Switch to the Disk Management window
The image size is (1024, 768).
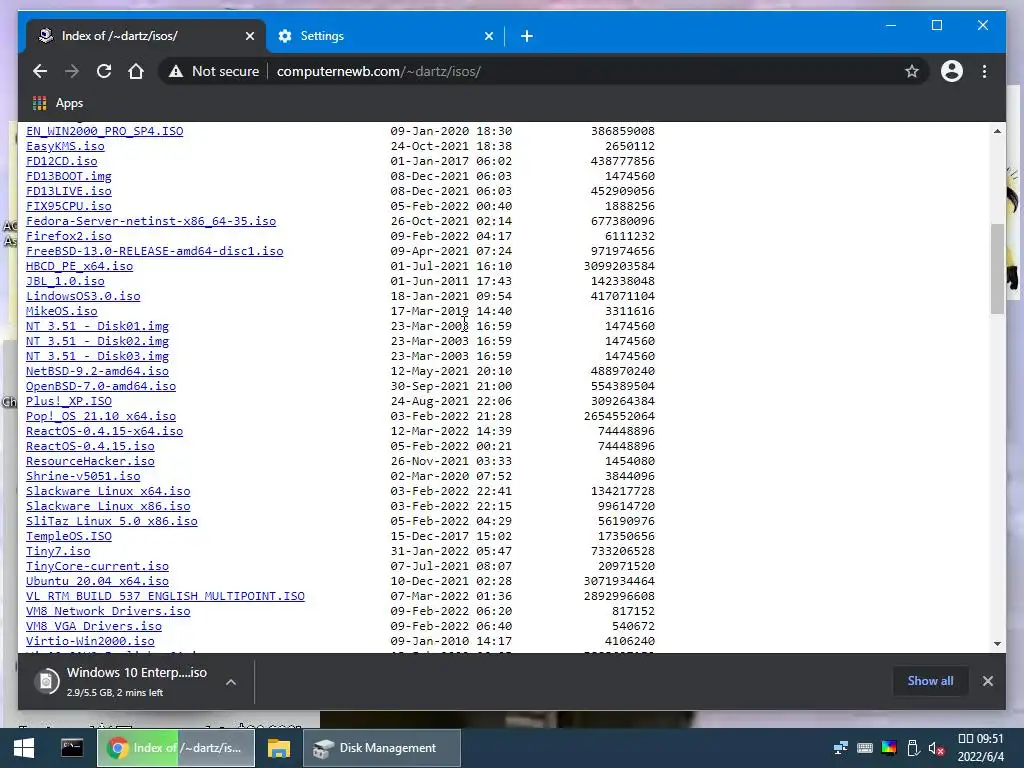coord(382,748)
